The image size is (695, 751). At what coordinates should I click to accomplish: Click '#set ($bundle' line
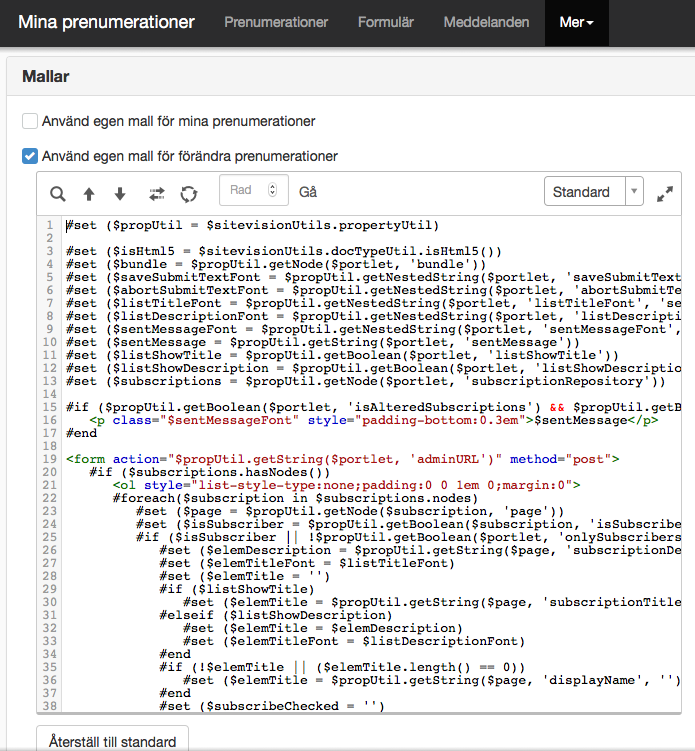tap(276, 264)
